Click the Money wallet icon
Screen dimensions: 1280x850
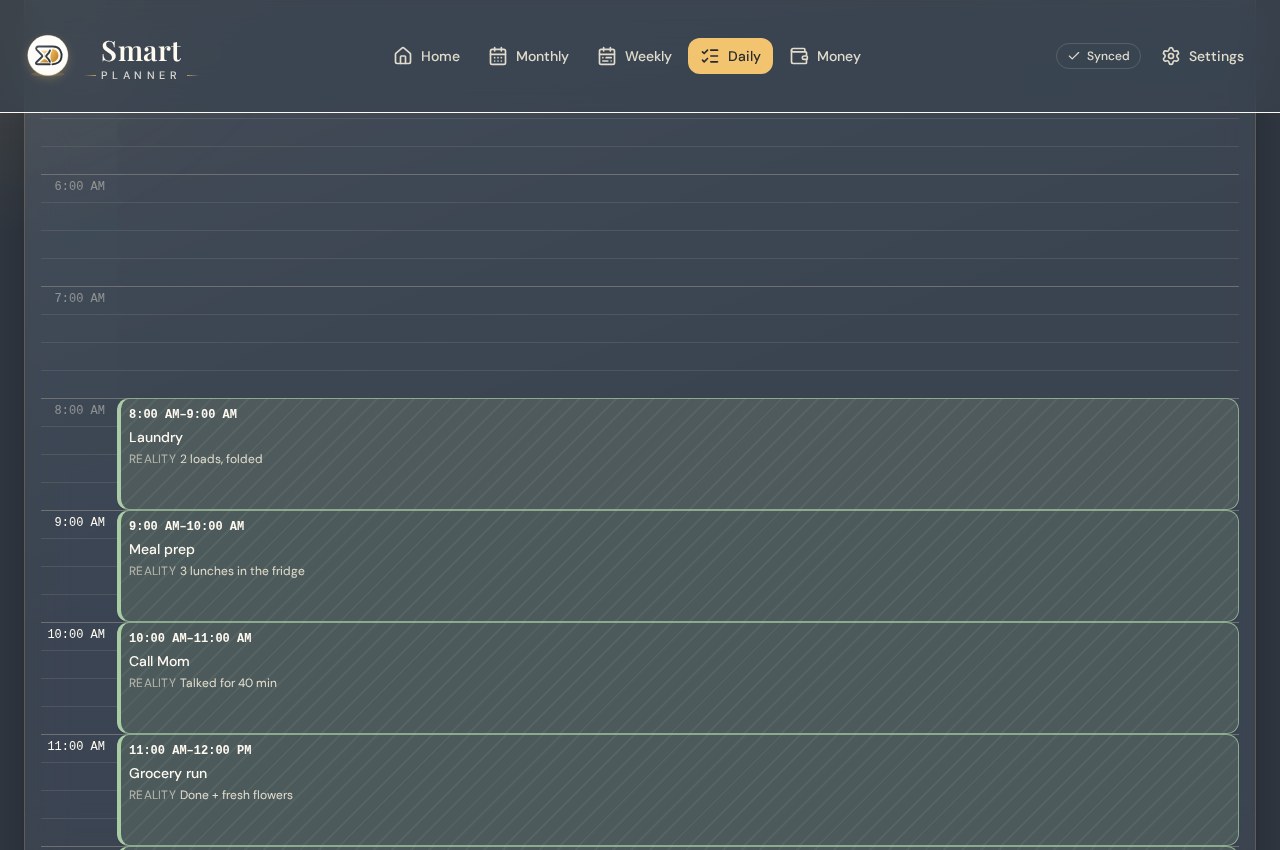[x=799, y=56]
